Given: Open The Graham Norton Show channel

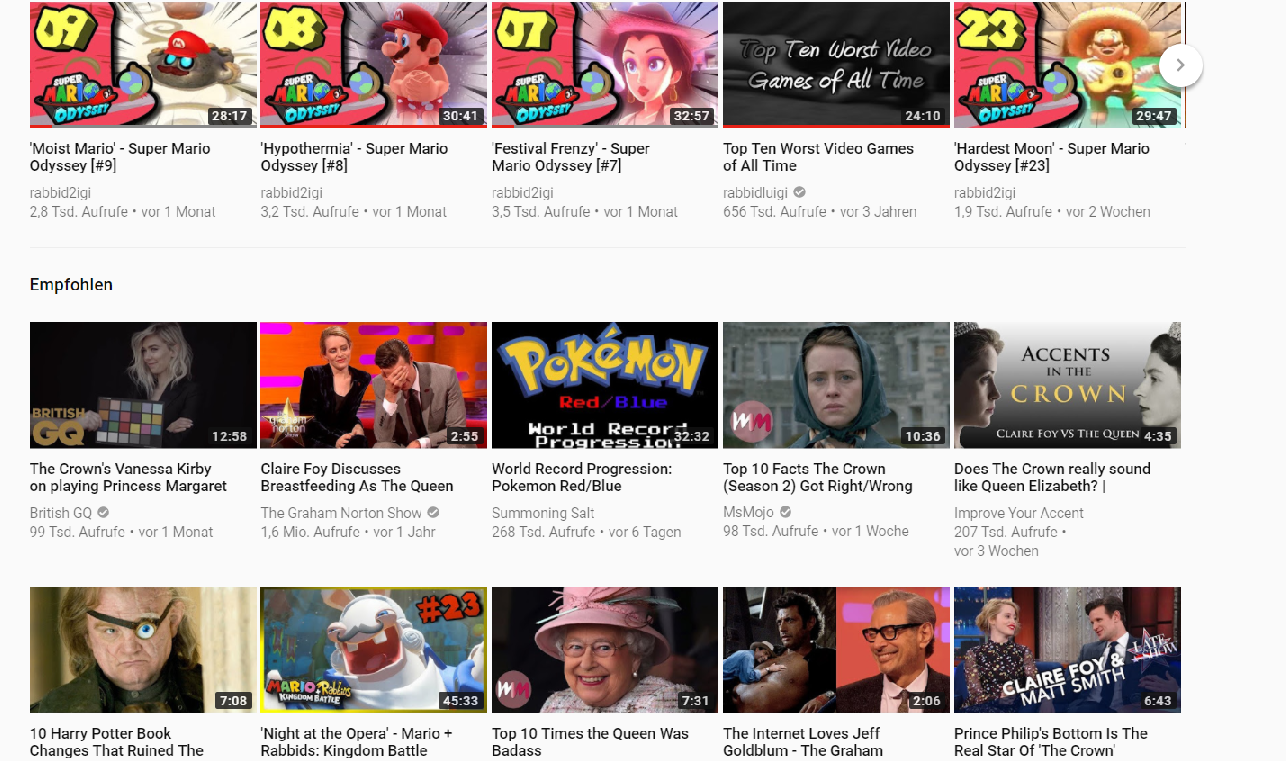Looking at the screenshot, I should pos(341,513).
